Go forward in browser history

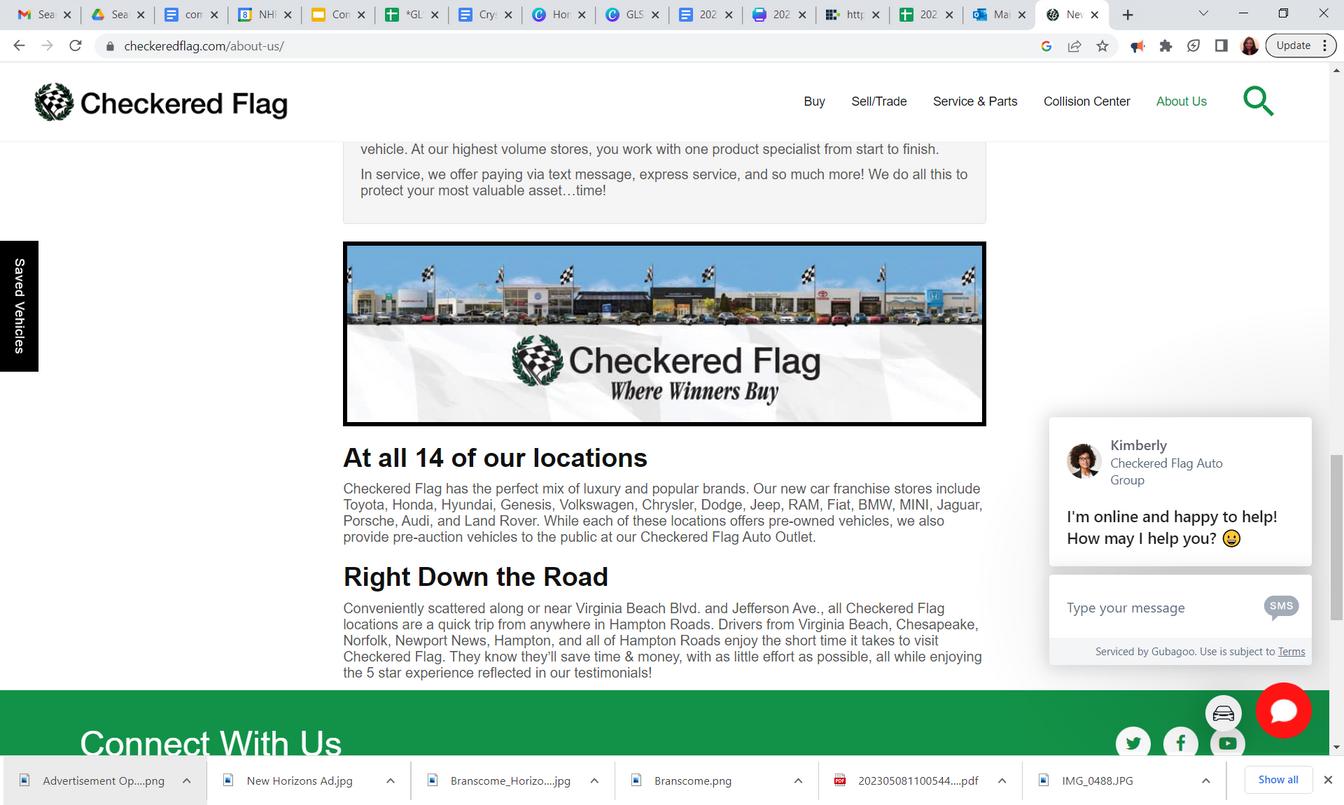coord(47,46)
